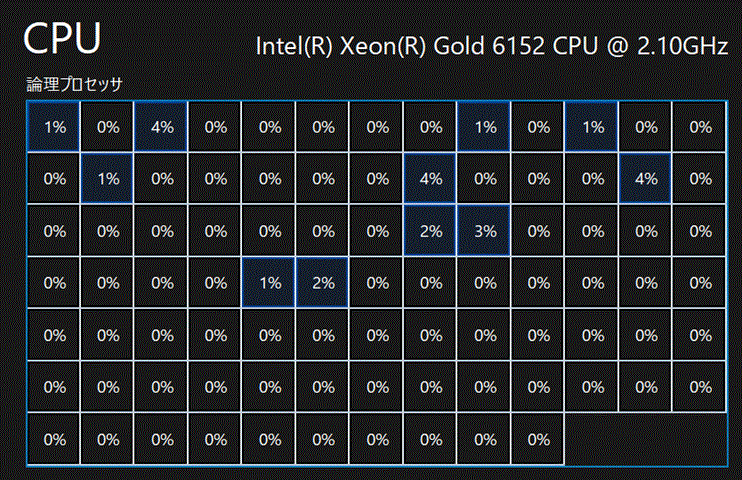Click the 1% cell in the fourth row
This screenshot has width=742, height=480.
click(269, 283)
